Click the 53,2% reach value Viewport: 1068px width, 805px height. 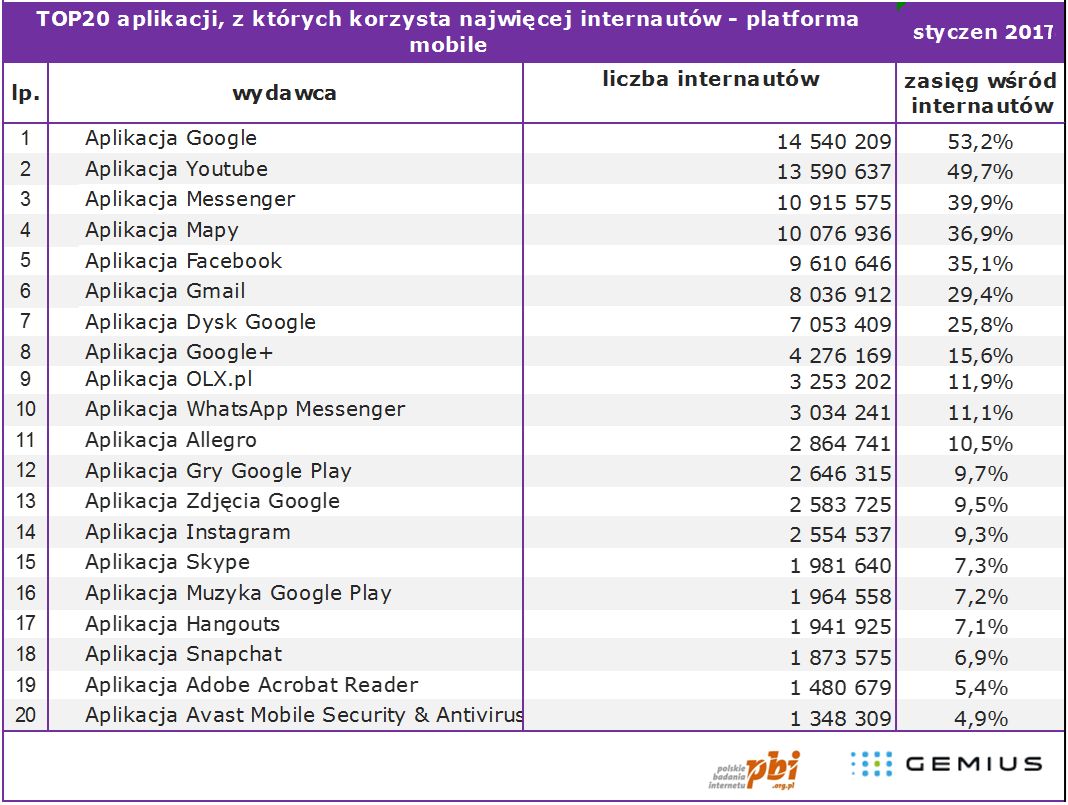coord(980,142)
